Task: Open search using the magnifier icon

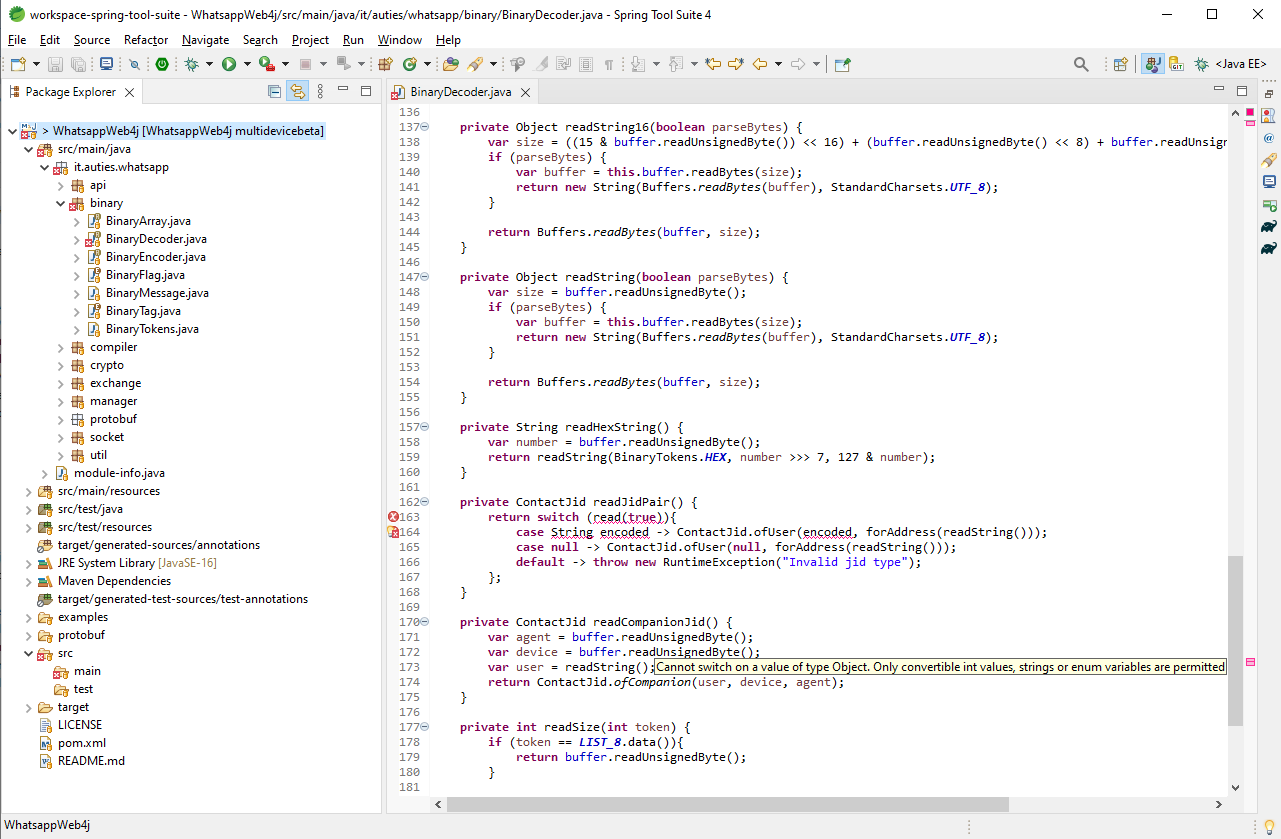Action: click(1082, 63)
